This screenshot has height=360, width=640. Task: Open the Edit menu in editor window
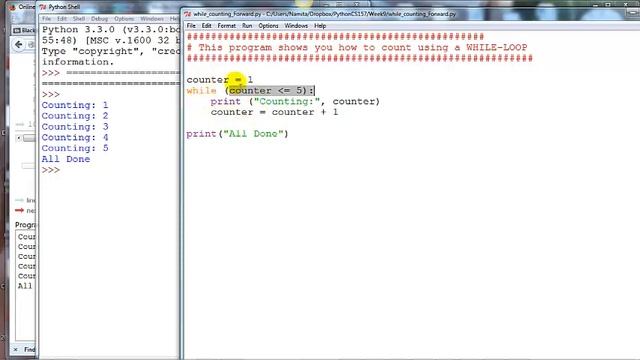(x=207, y=26)
